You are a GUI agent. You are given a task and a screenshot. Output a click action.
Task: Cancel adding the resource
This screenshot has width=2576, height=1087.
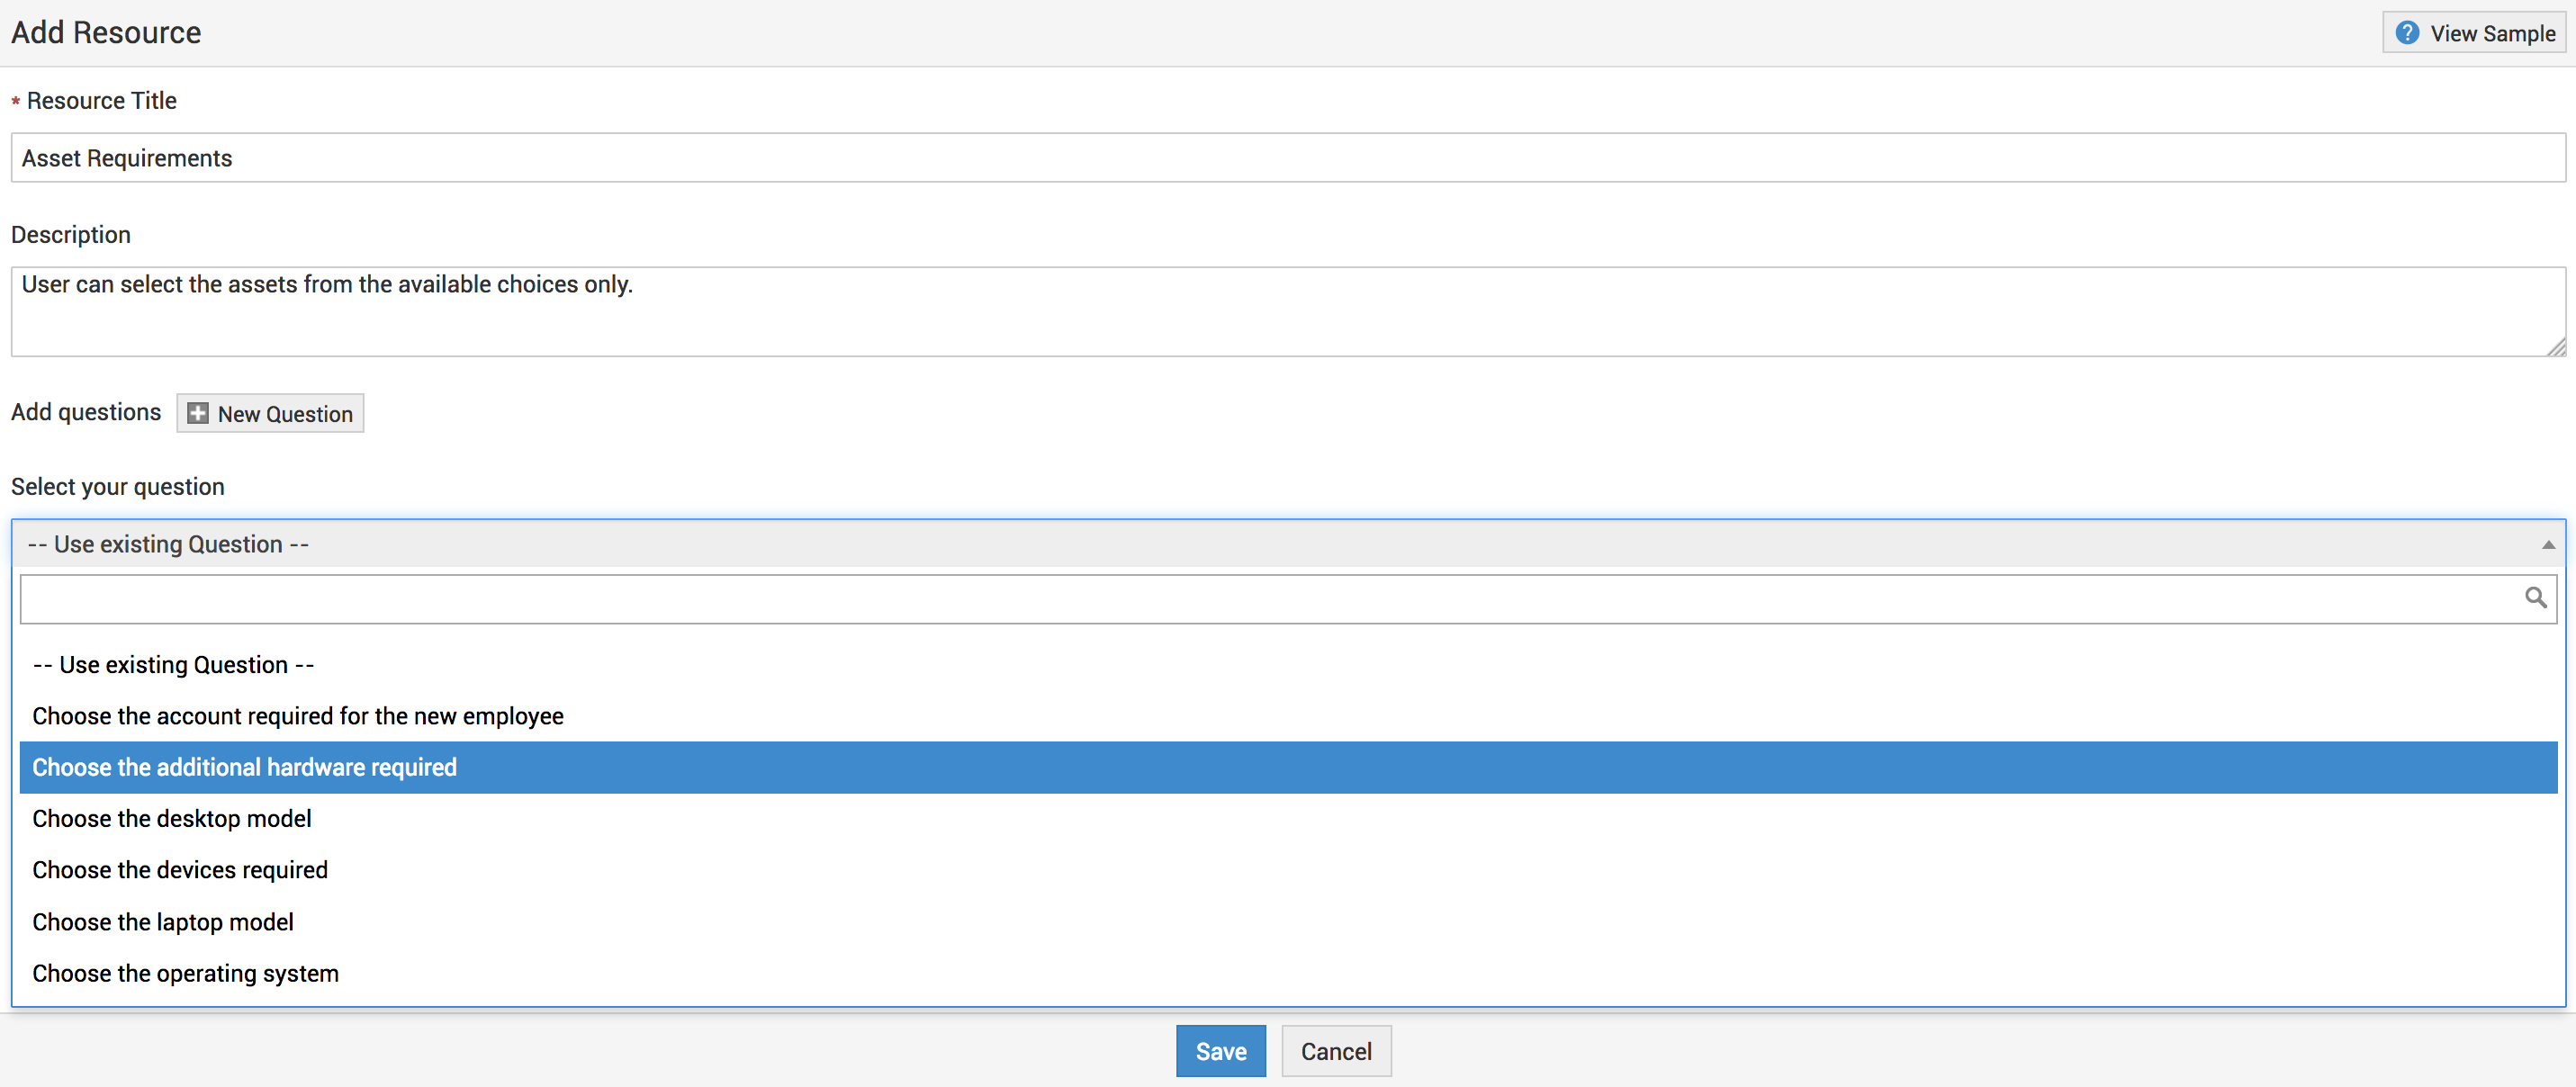pos(1335,1051)
